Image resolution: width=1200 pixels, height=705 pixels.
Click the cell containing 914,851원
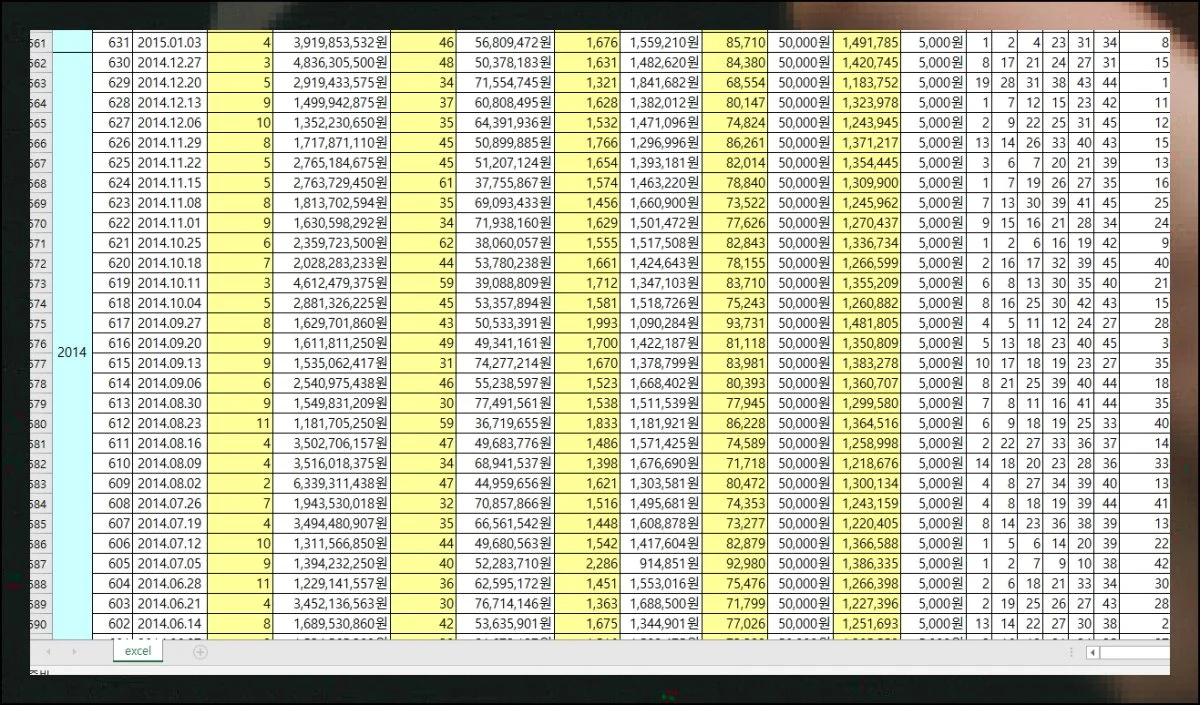(x=662, y=563)
